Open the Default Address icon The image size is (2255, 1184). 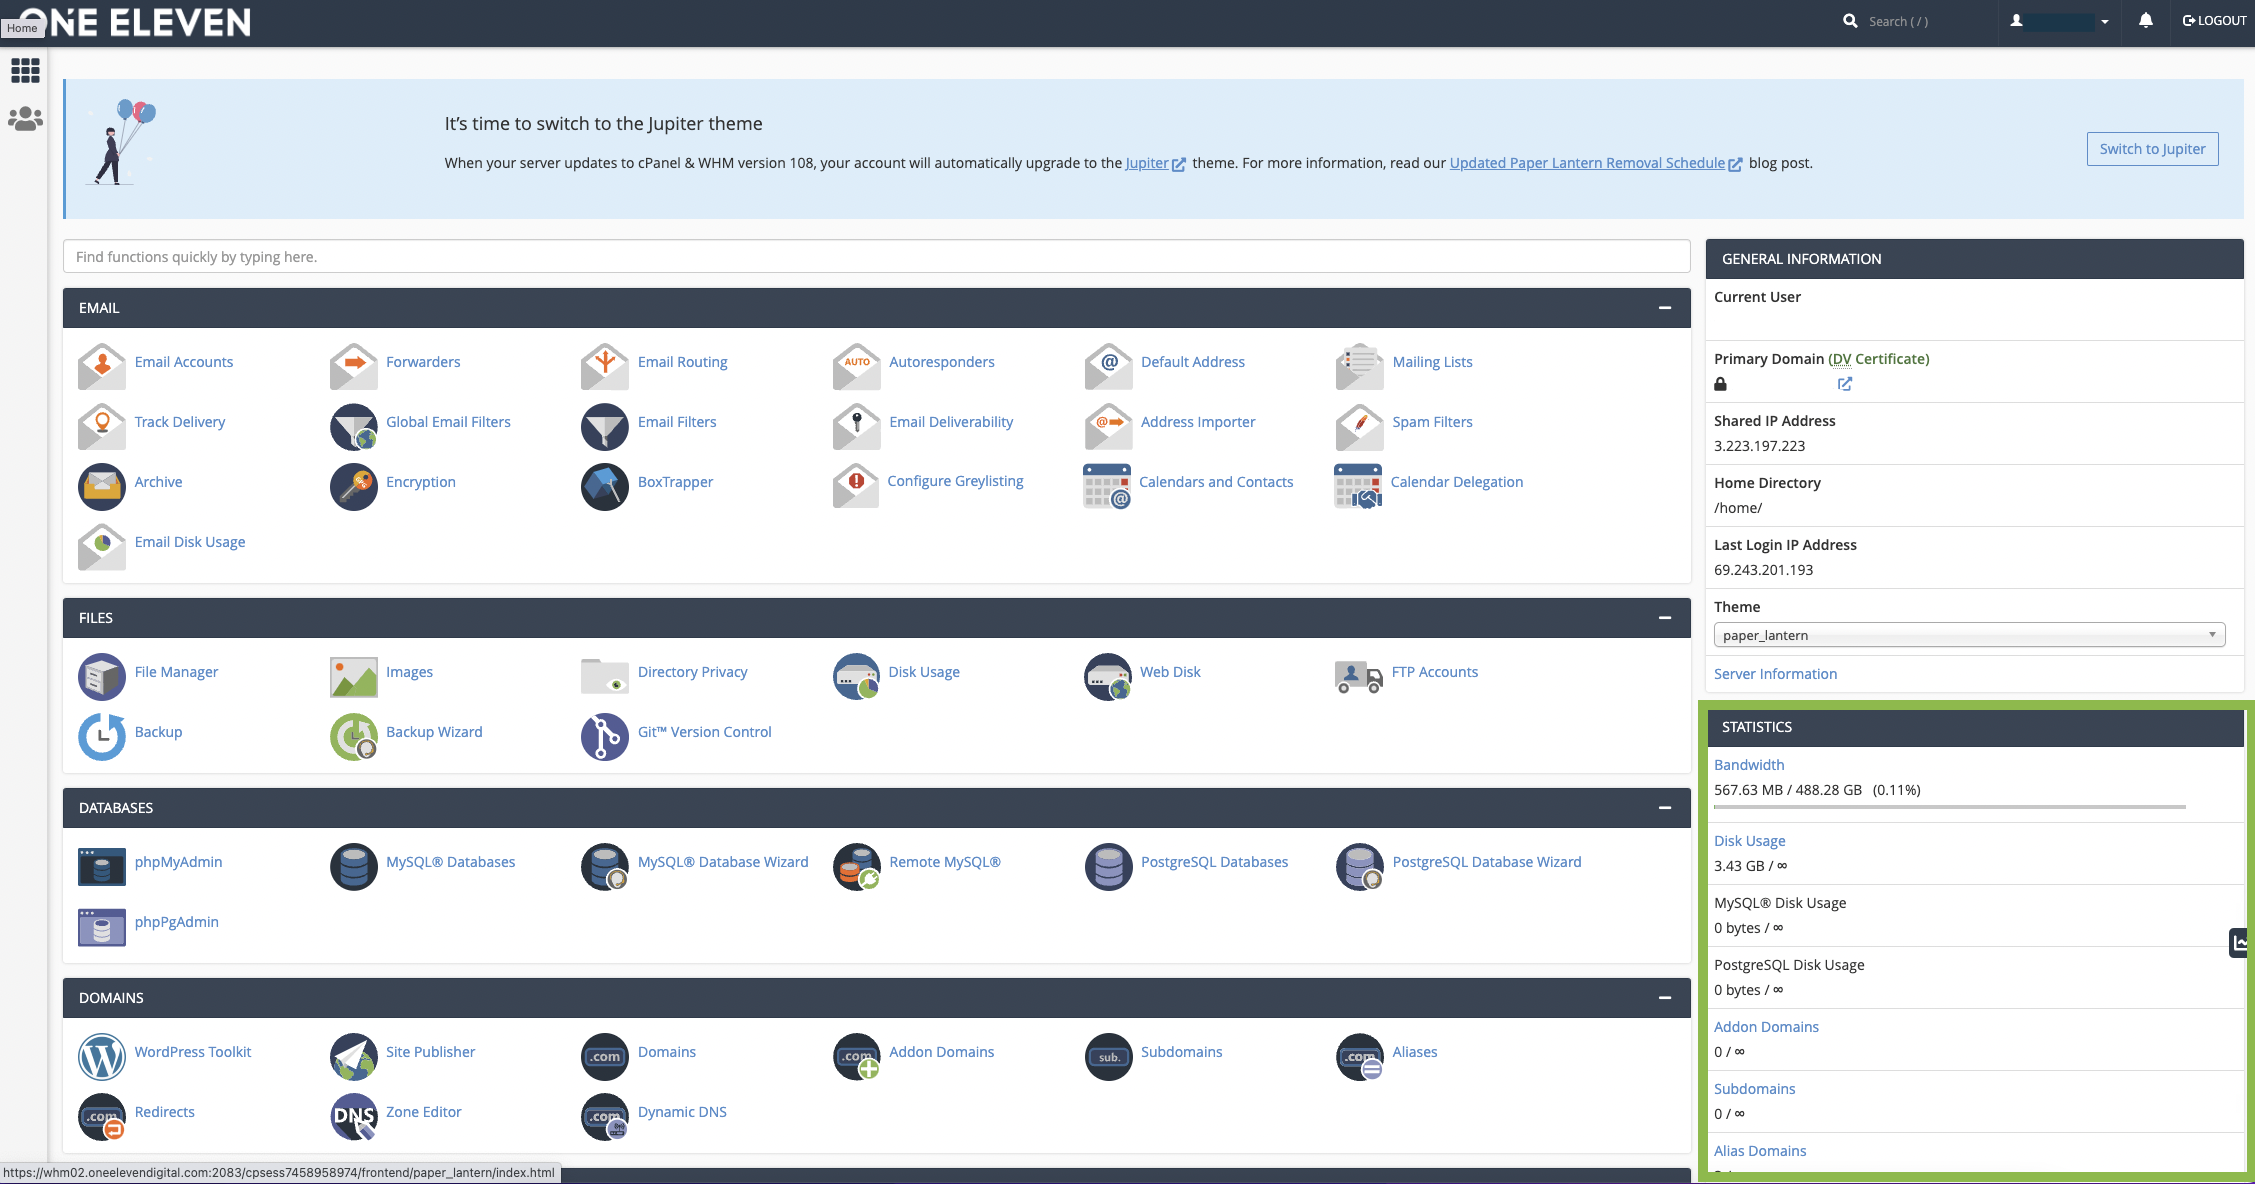[x=1108, y=367]
